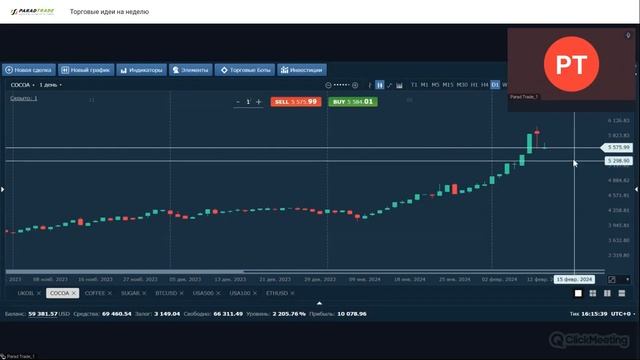Close the USA100 chart tab

[255, 293]
